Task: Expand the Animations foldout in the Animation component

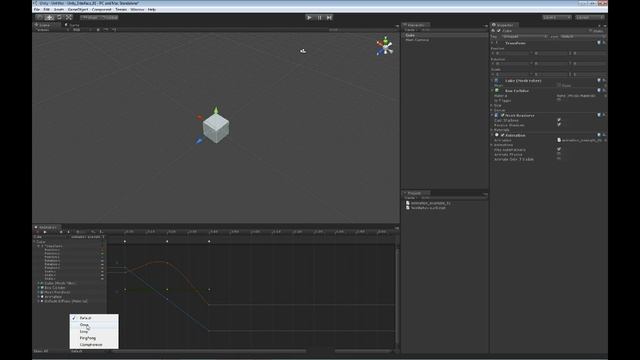Action: pos(492,145)
